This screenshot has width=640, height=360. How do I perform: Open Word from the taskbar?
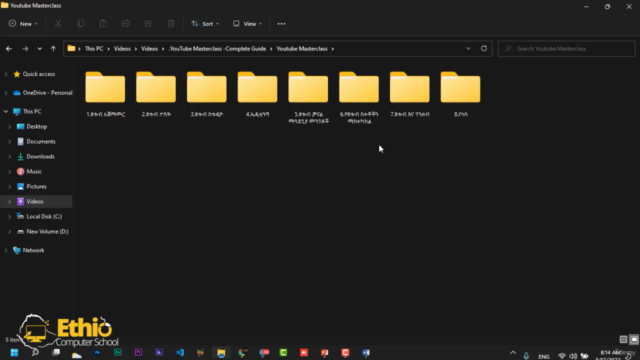click(366, 353)
